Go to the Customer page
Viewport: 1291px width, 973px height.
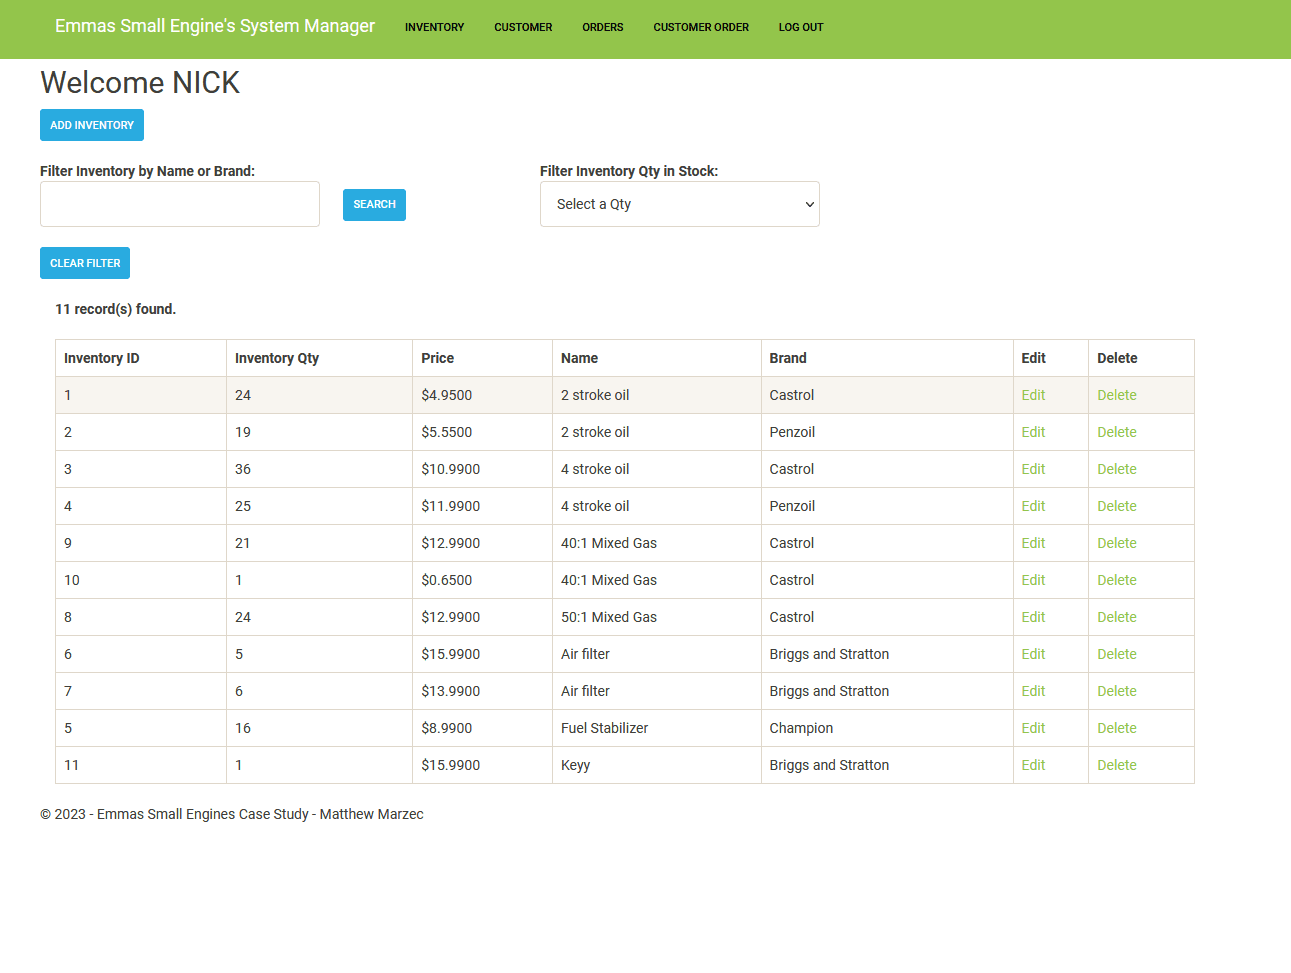tap(522, 28)
